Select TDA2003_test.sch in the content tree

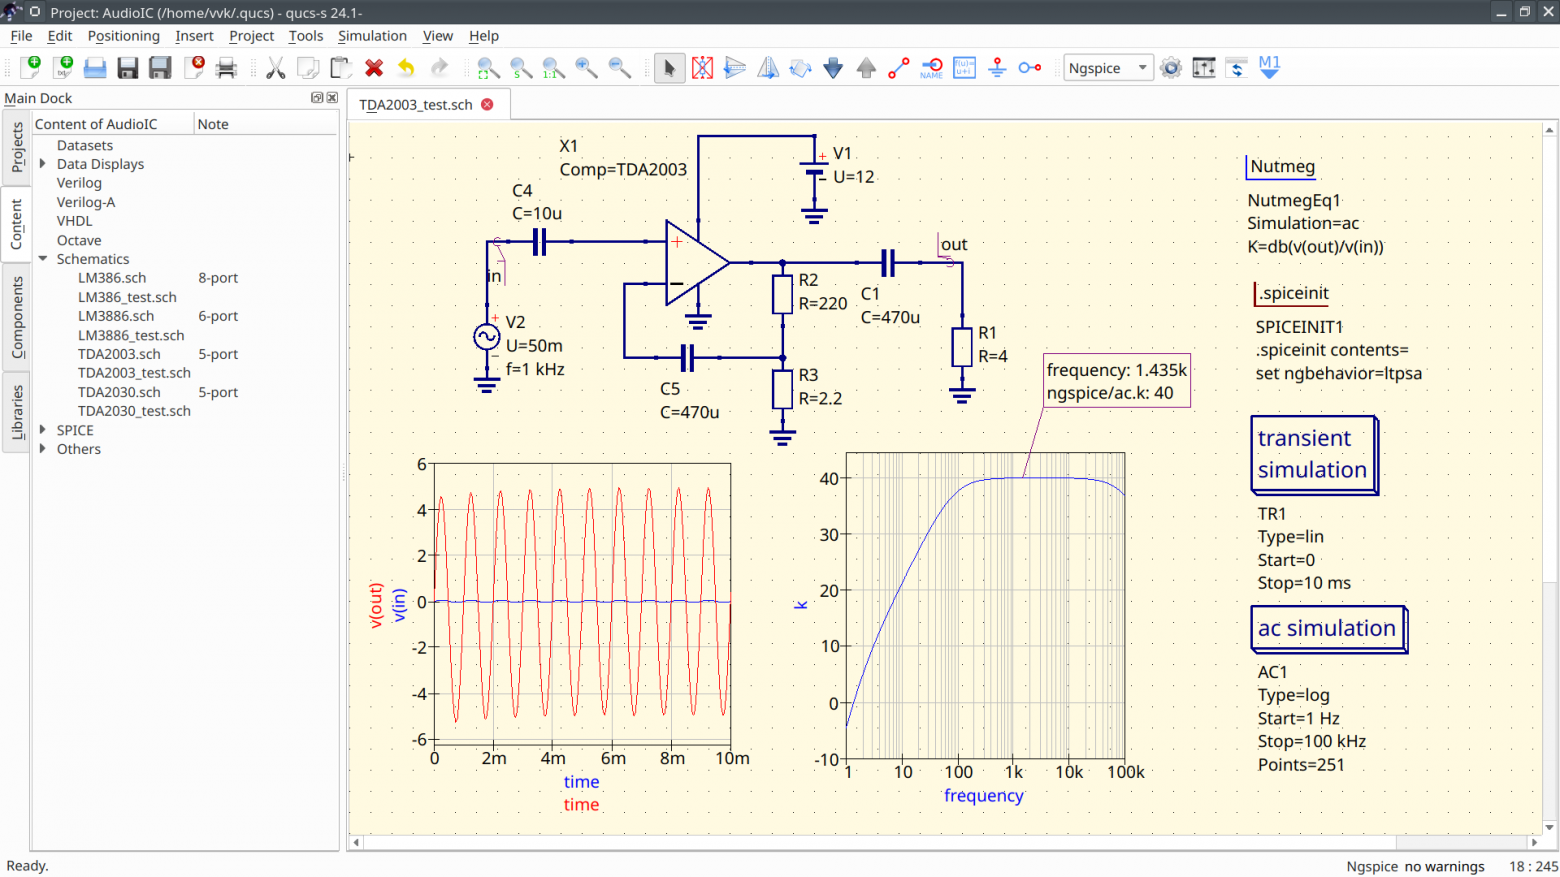pos(134,373)
